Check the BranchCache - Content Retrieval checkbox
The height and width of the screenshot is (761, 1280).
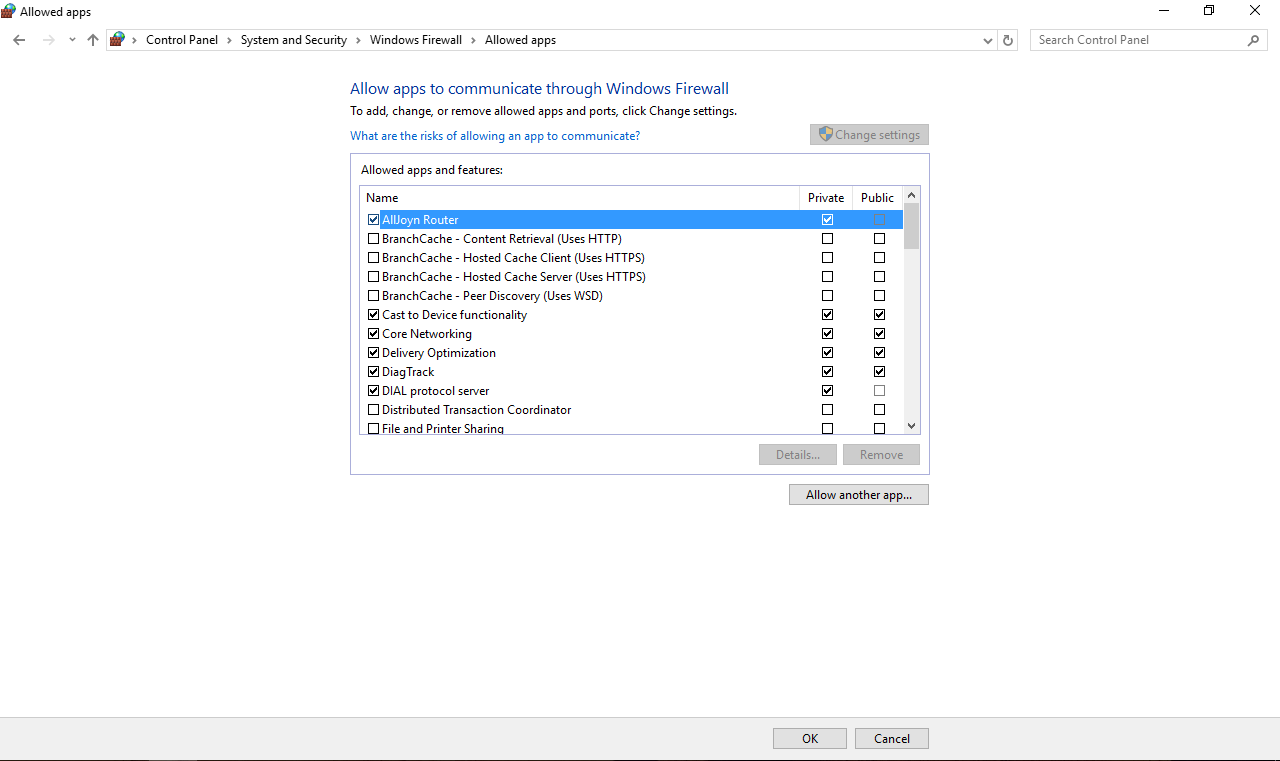[x=373, y=238]
